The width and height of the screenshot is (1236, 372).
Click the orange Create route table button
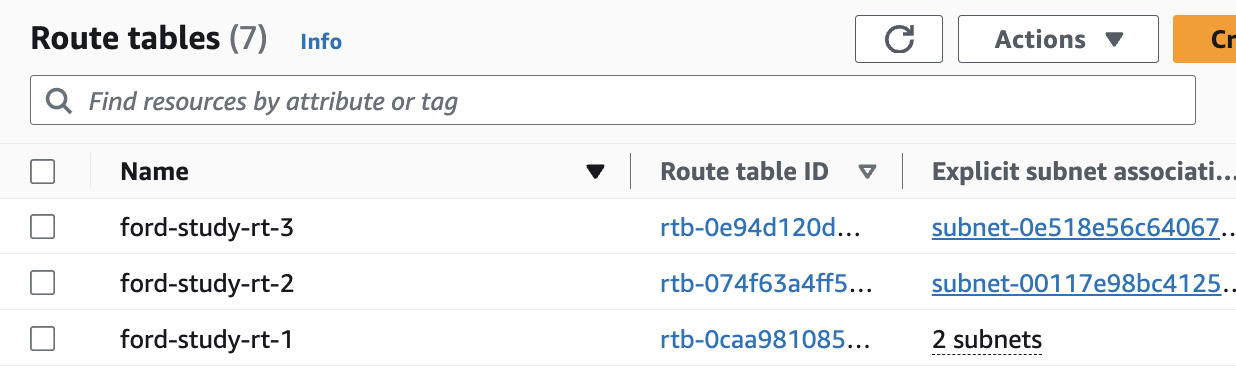pos(1204,39)
